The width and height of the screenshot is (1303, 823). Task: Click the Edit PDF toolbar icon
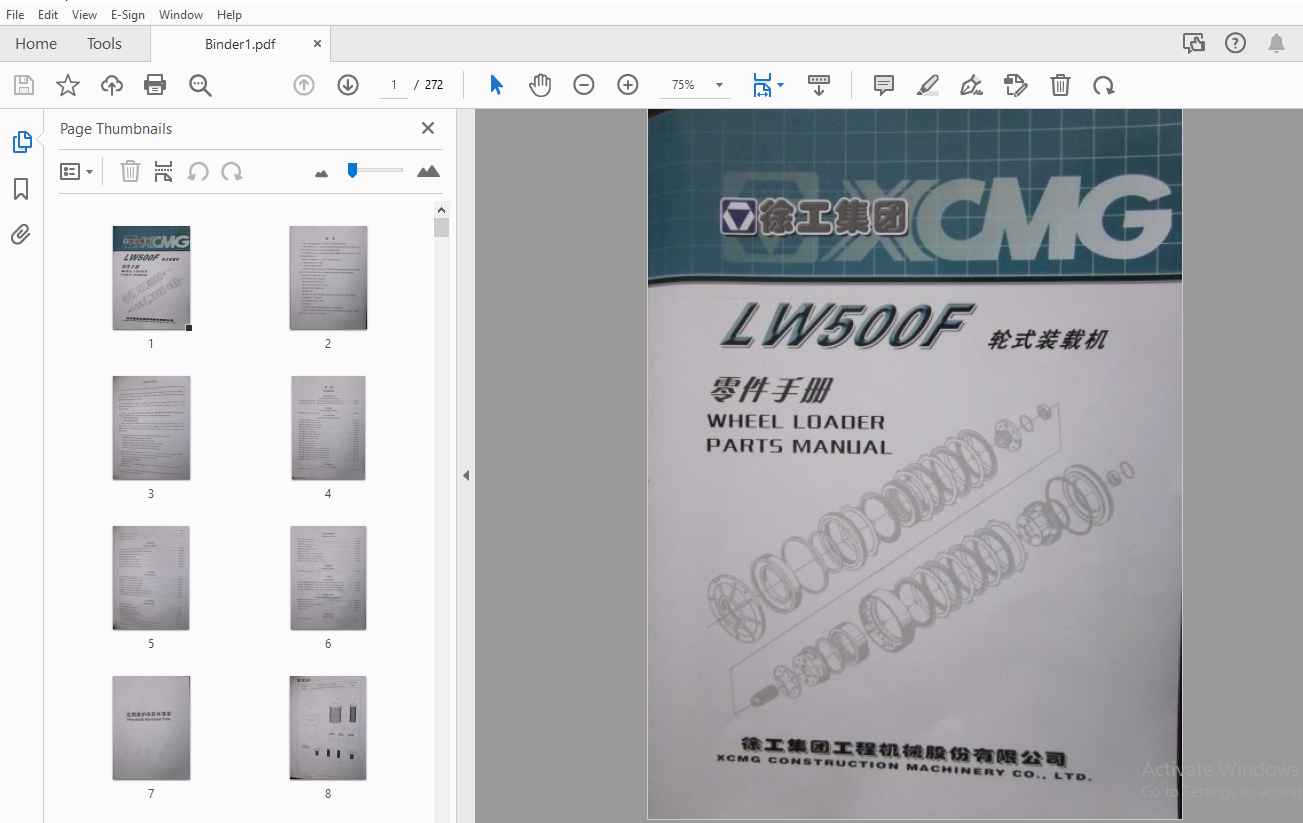(1016, 85)
